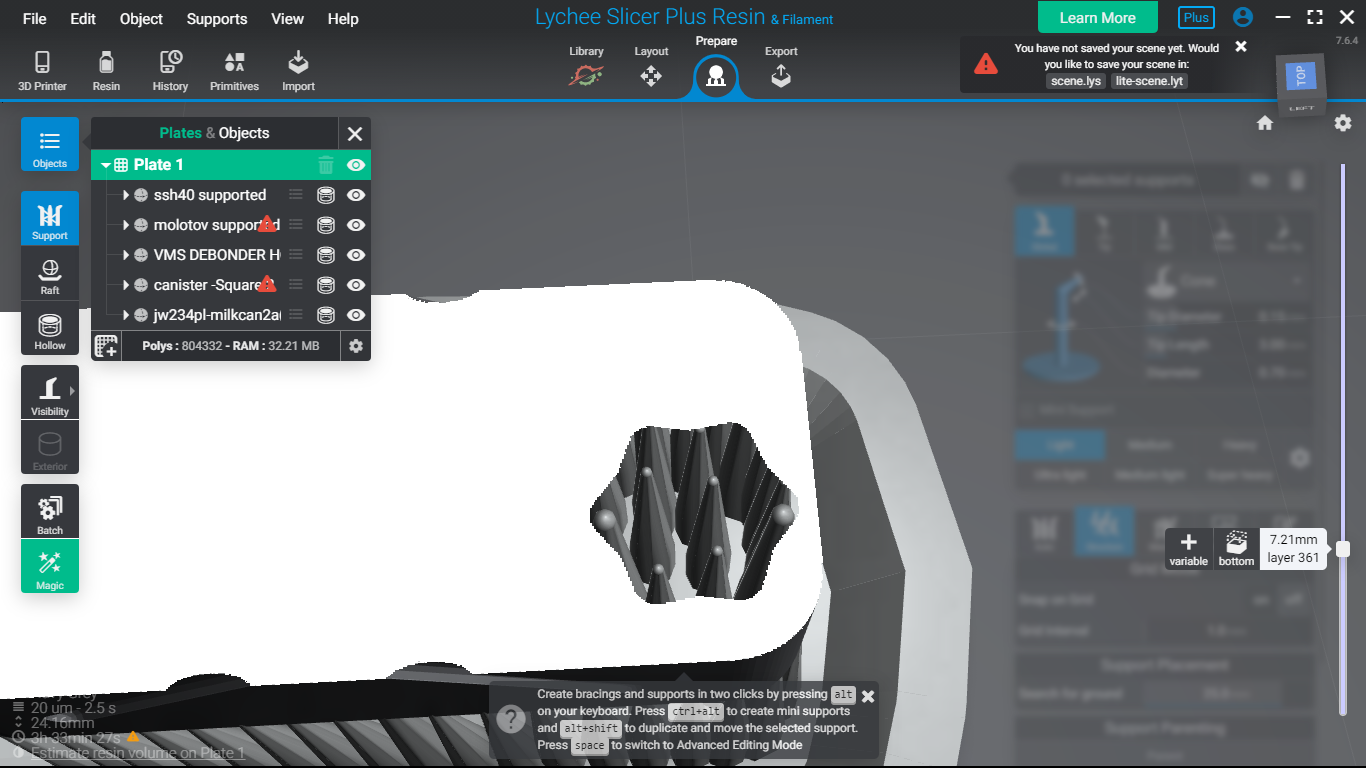Click the help question mark icon
1366x768 pixels.
[x=510, y=718]
